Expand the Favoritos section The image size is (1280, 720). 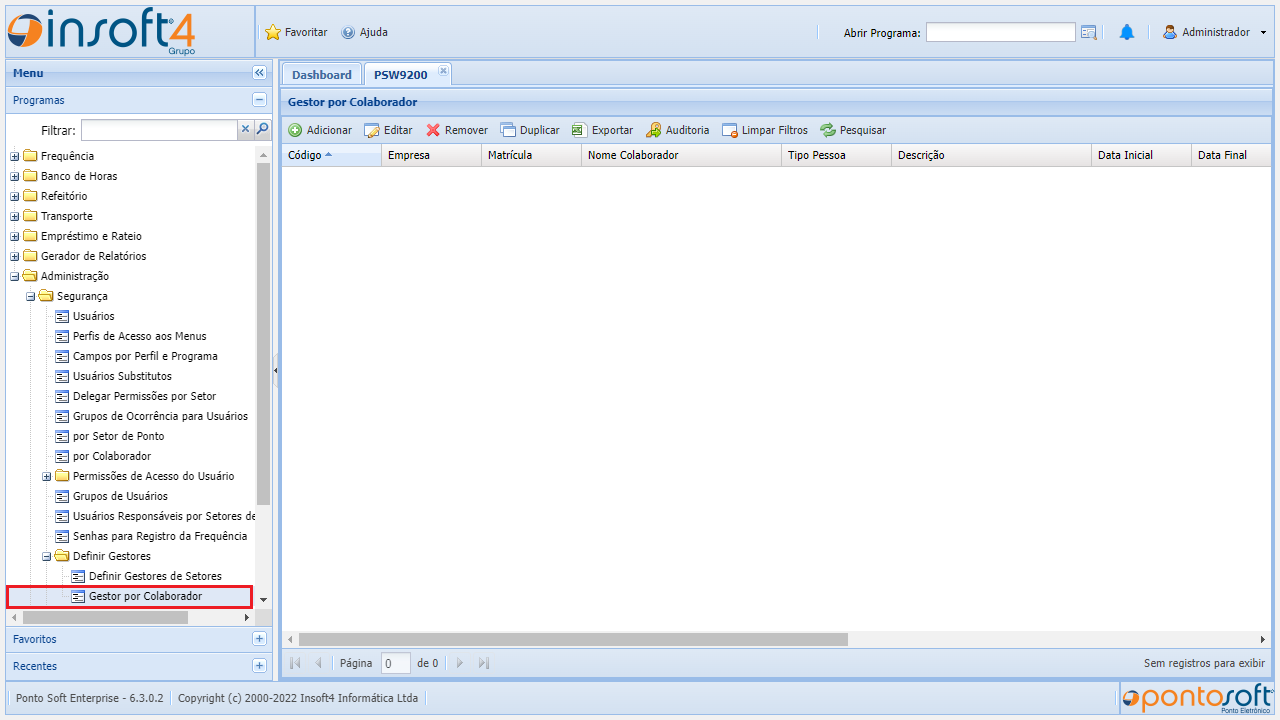click(259, 639)
